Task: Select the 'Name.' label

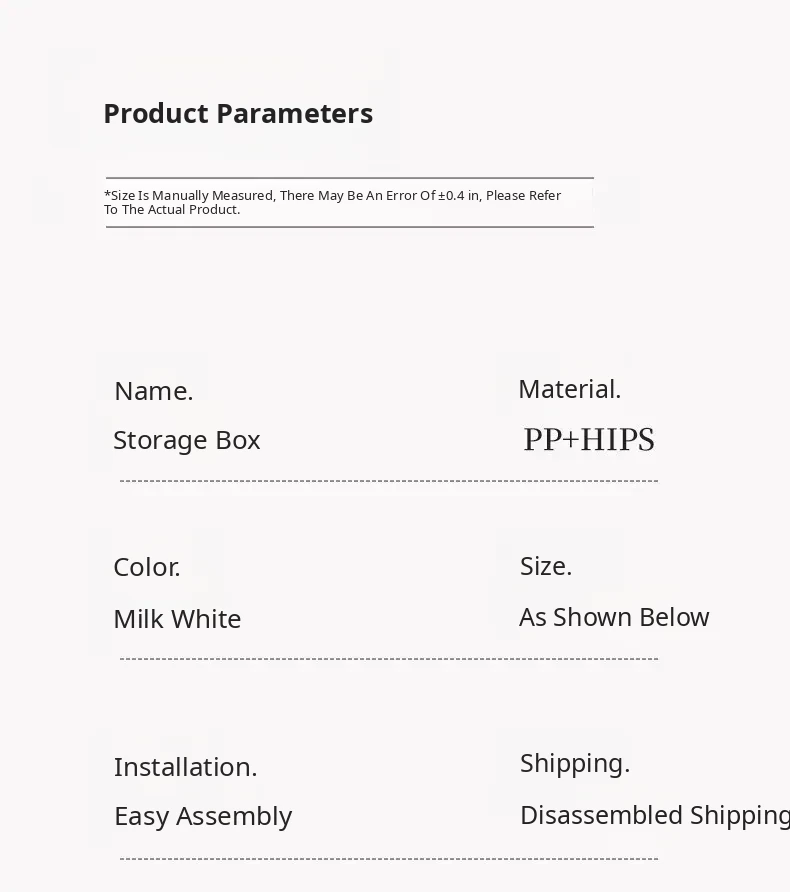Action: pos(154,391)
